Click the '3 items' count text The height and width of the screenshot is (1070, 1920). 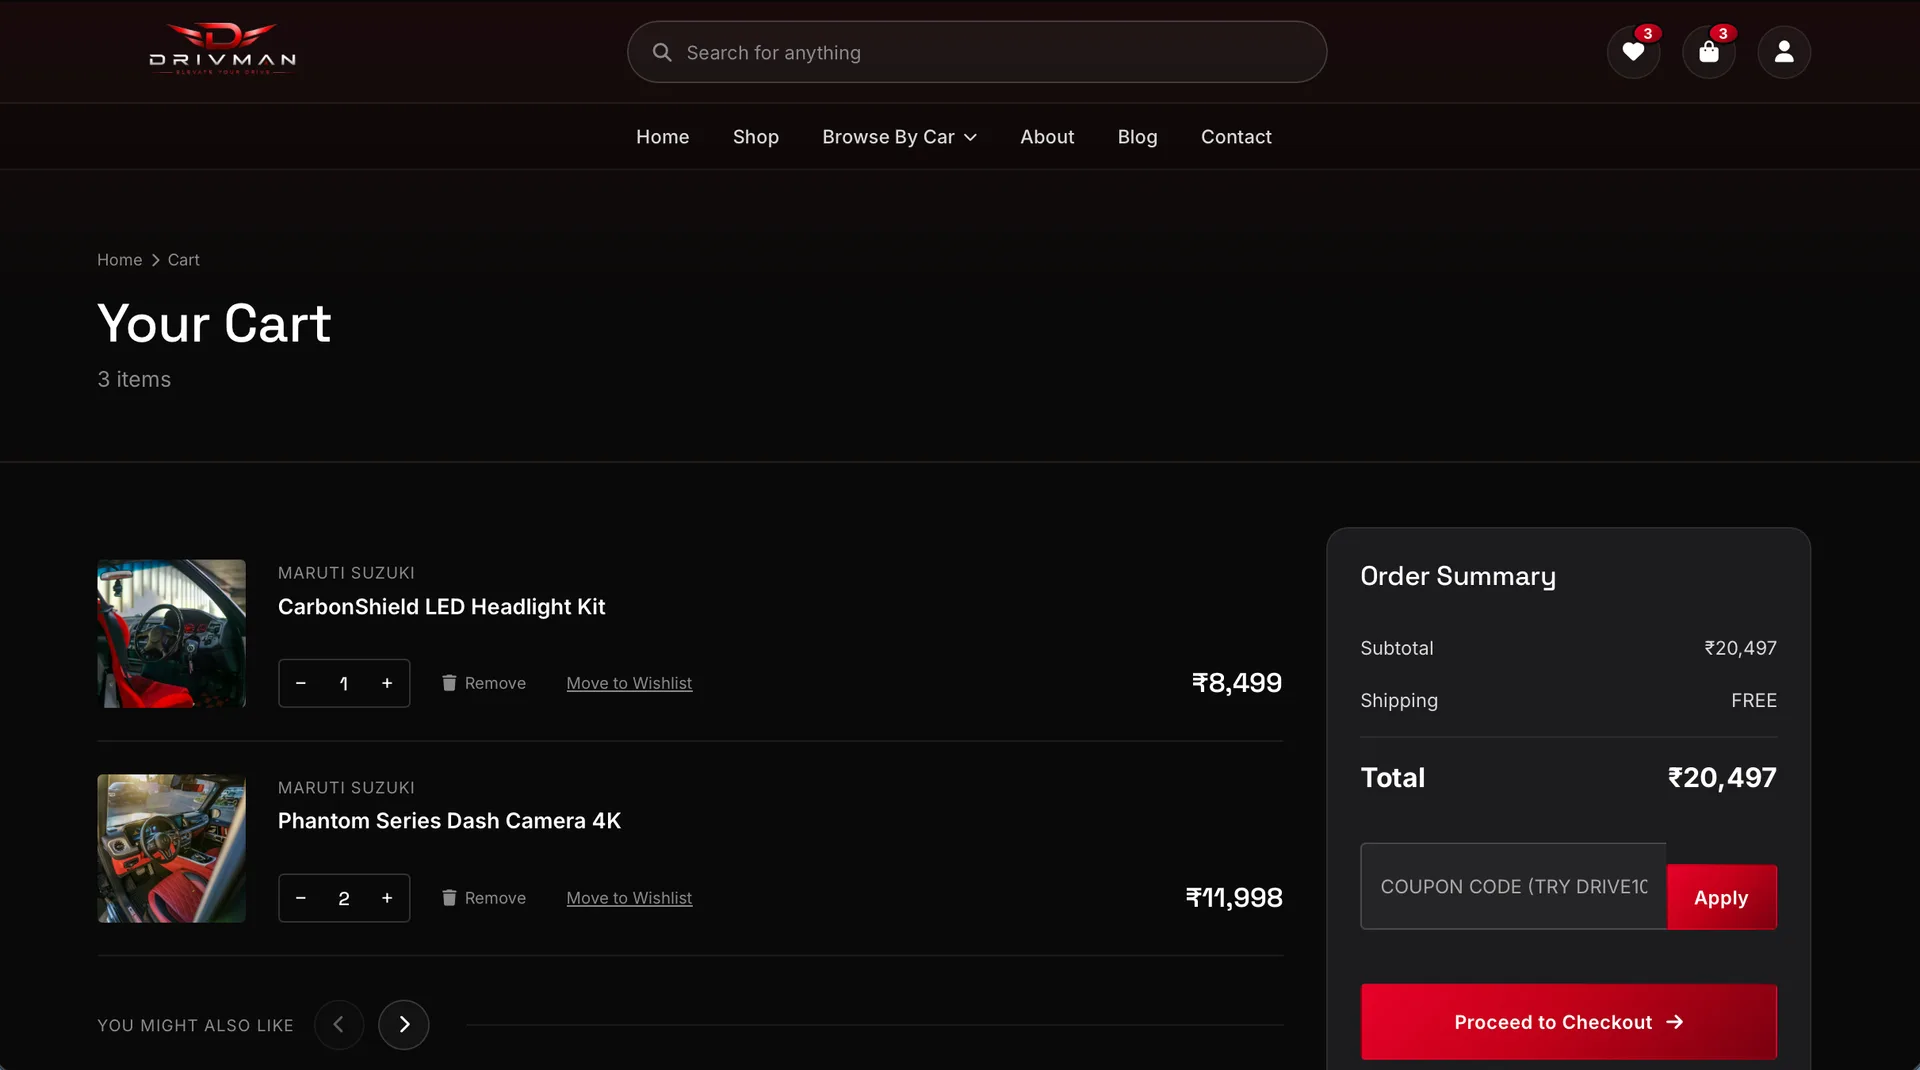[x=134, y=380]
